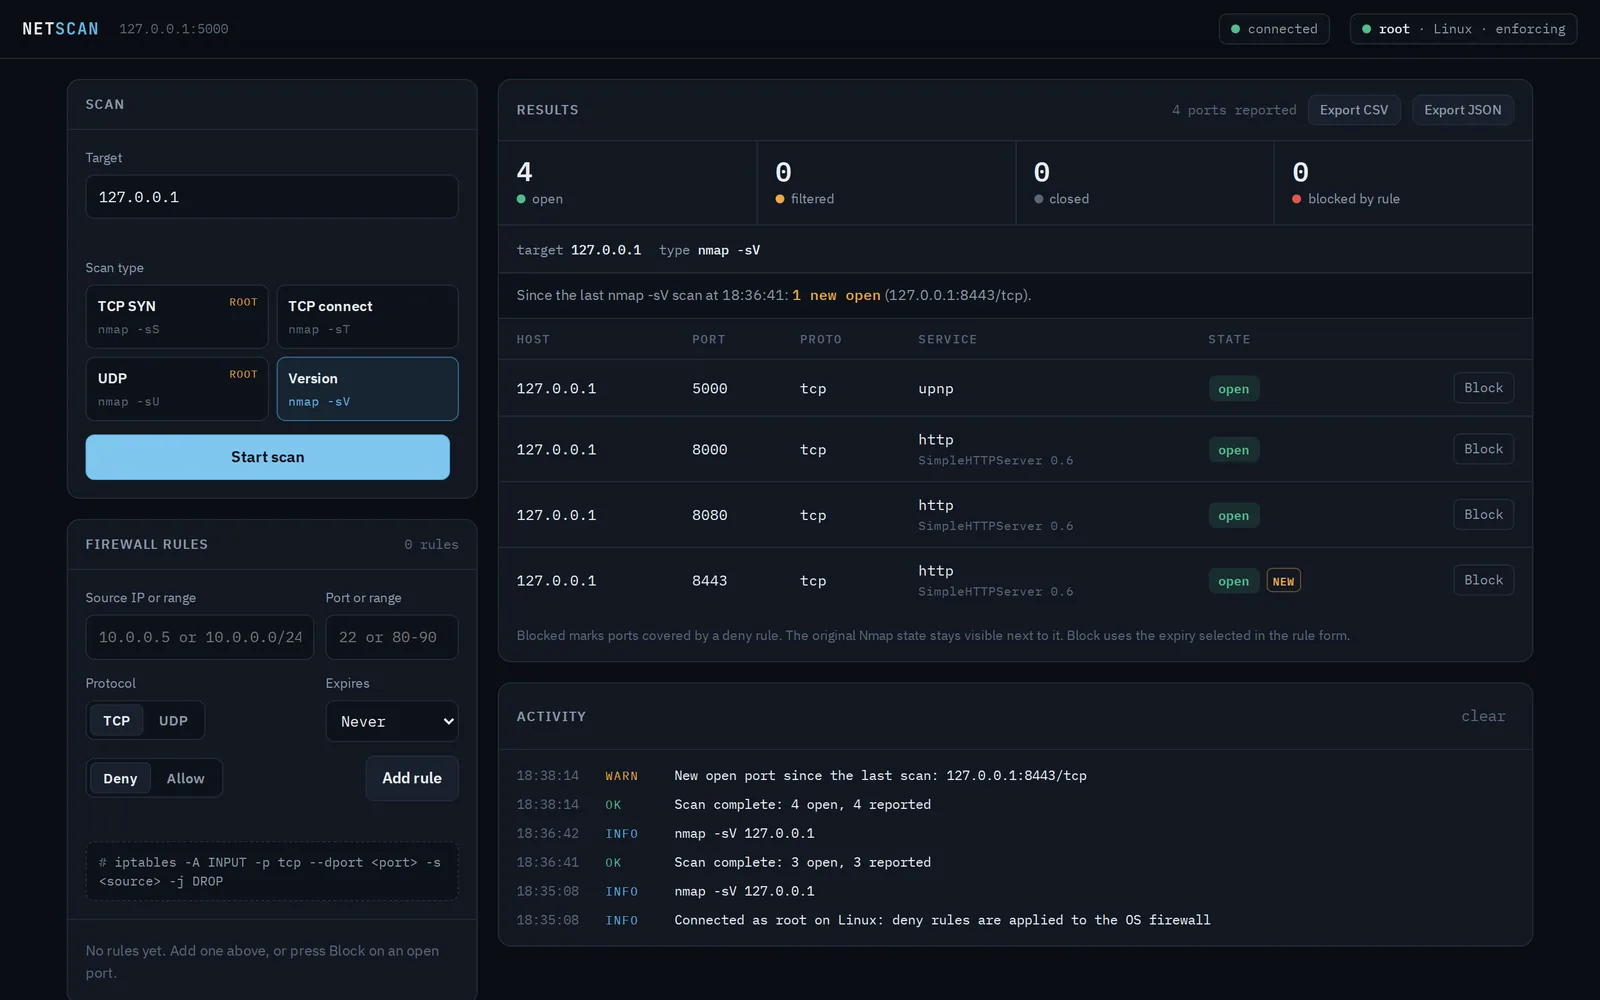Click the open state badge for port 8443
This screenshot has height=1000, width=1600.
click(1233, 581)
